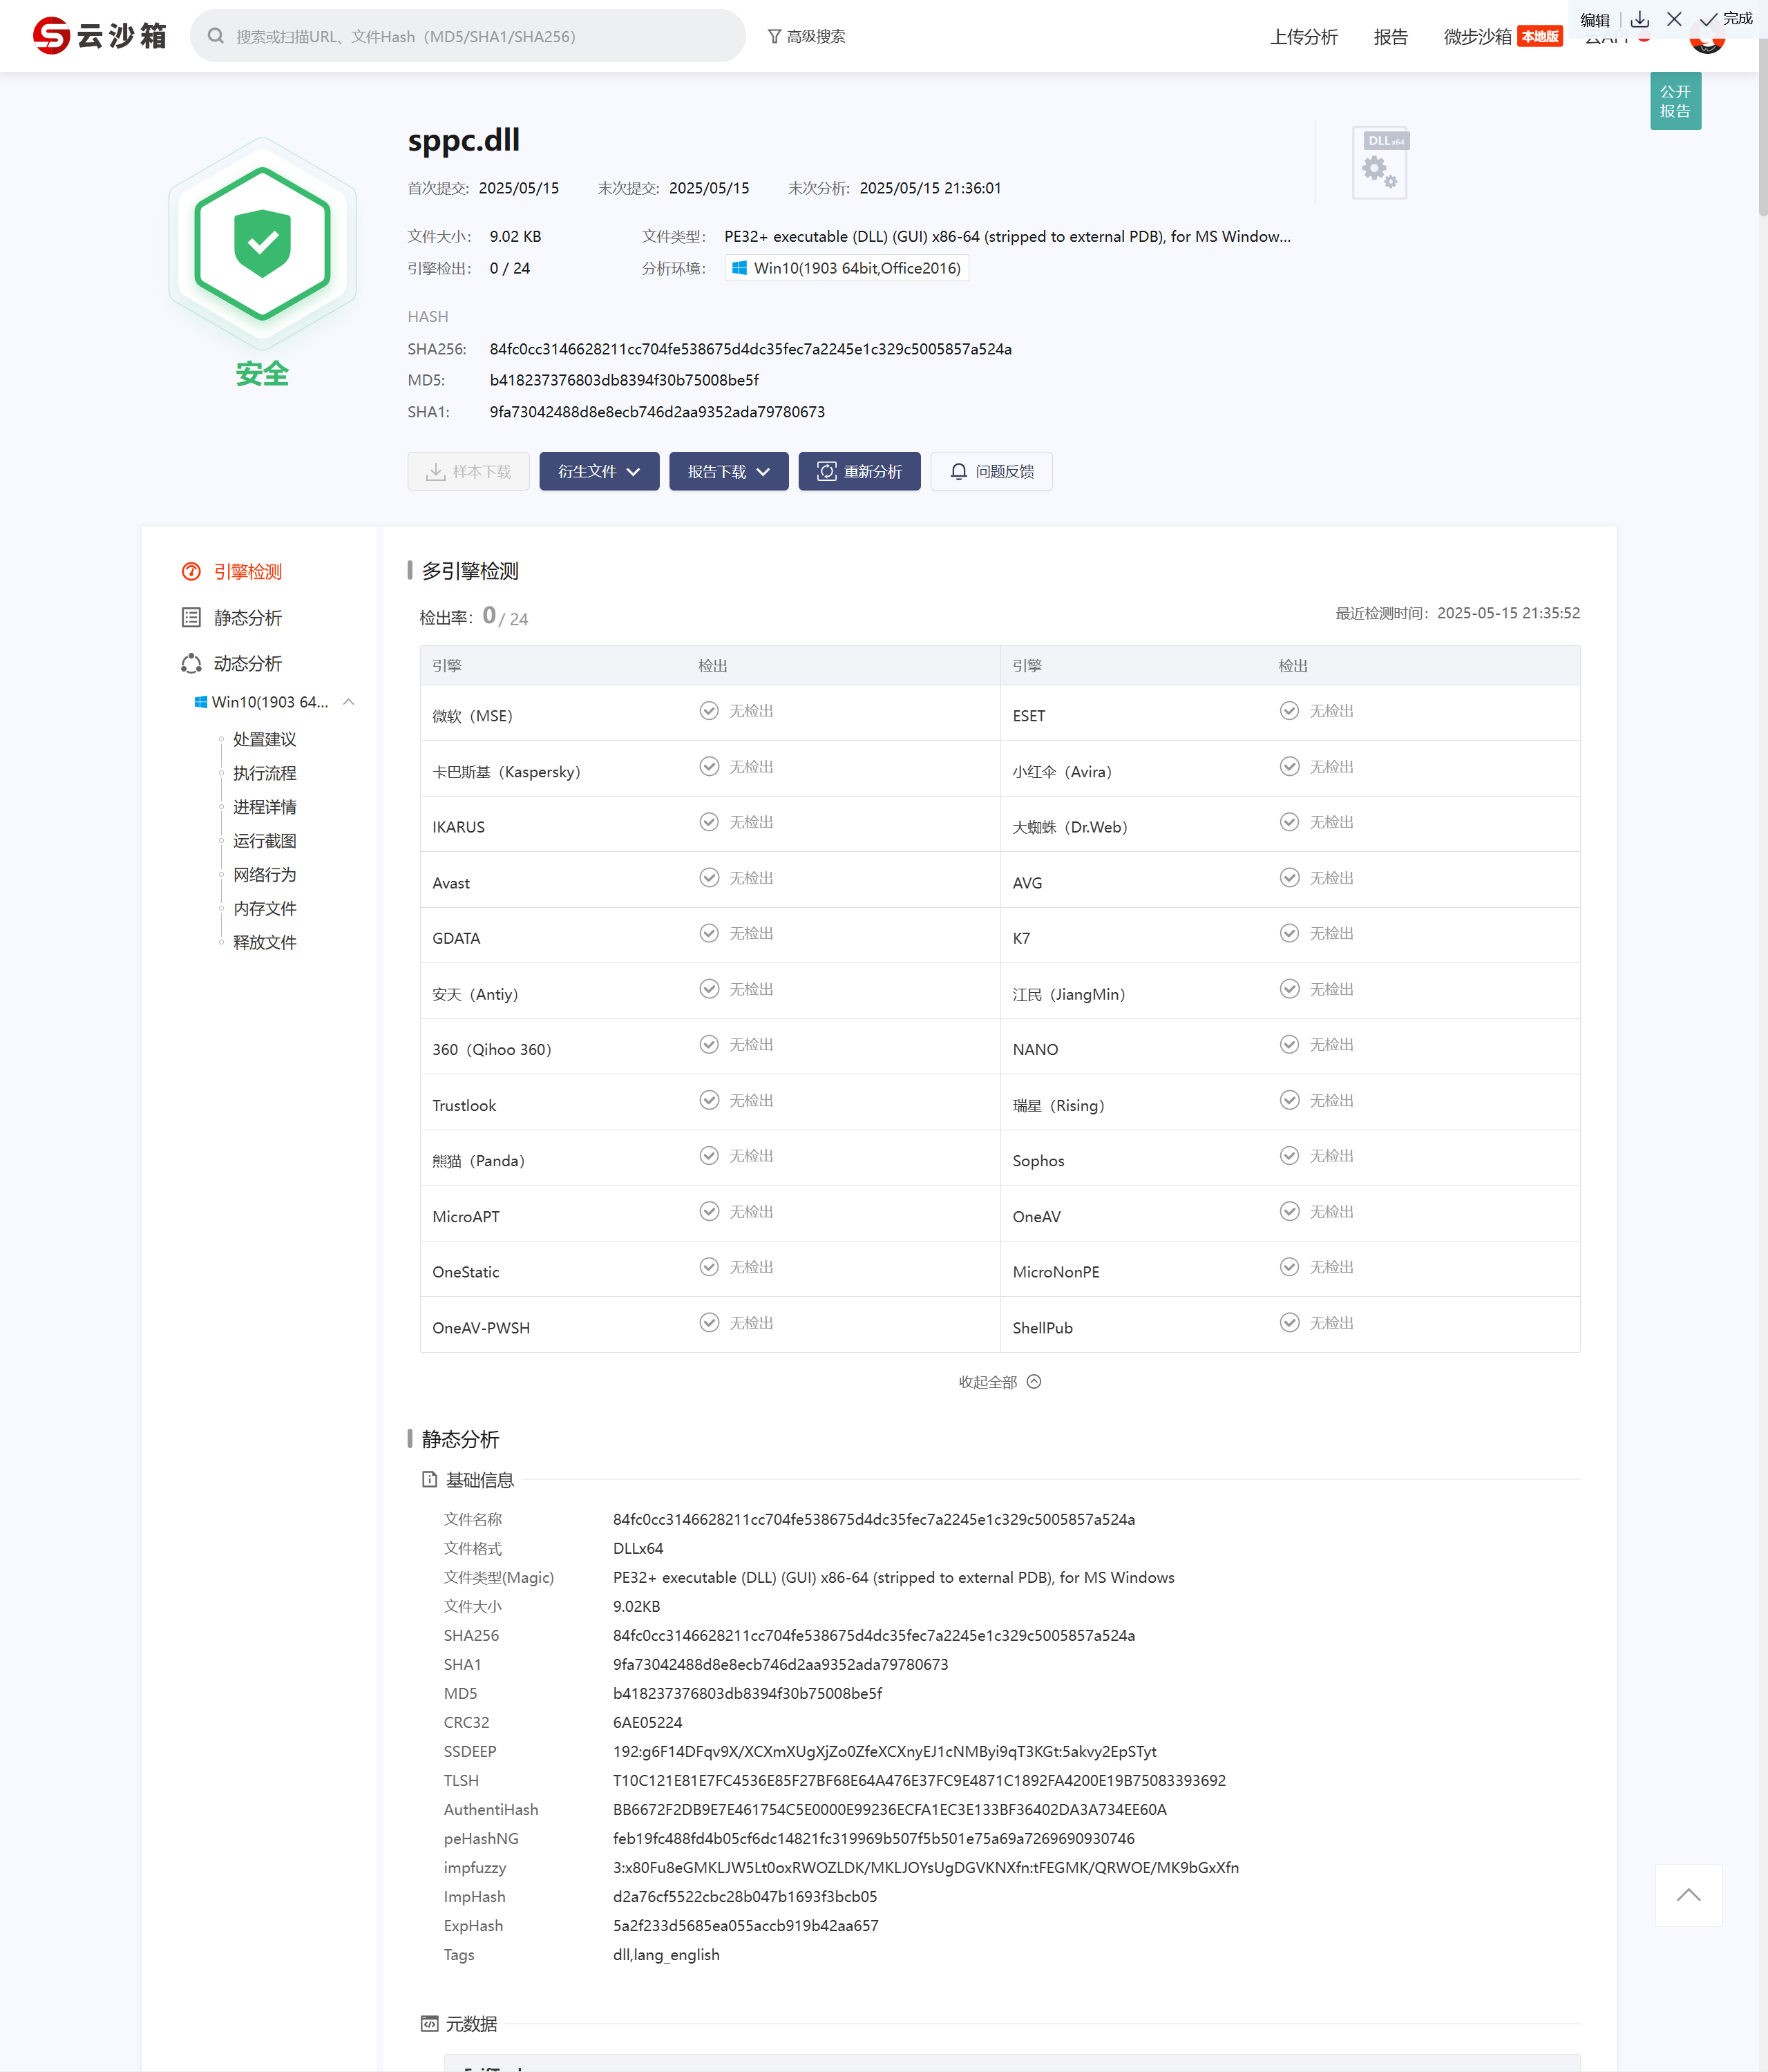
Task: Collapse the Win10(1903 64... tree node
Action: [349, 702]
